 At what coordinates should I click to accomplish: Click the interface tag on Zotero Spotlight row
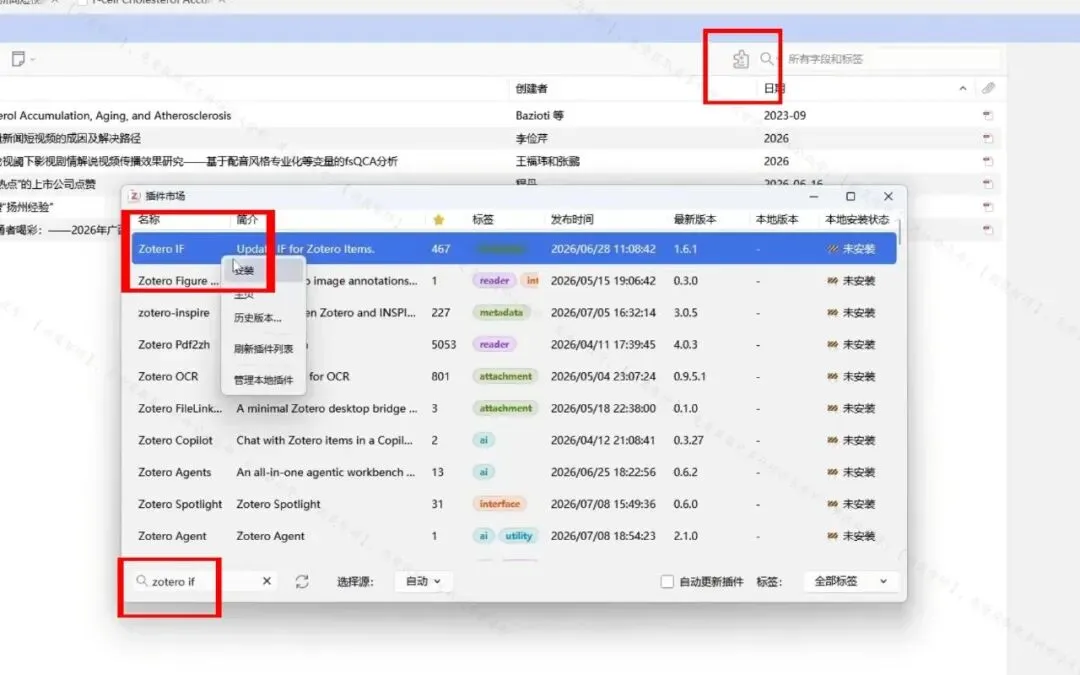pyautogui.click(x=499, y=504)
